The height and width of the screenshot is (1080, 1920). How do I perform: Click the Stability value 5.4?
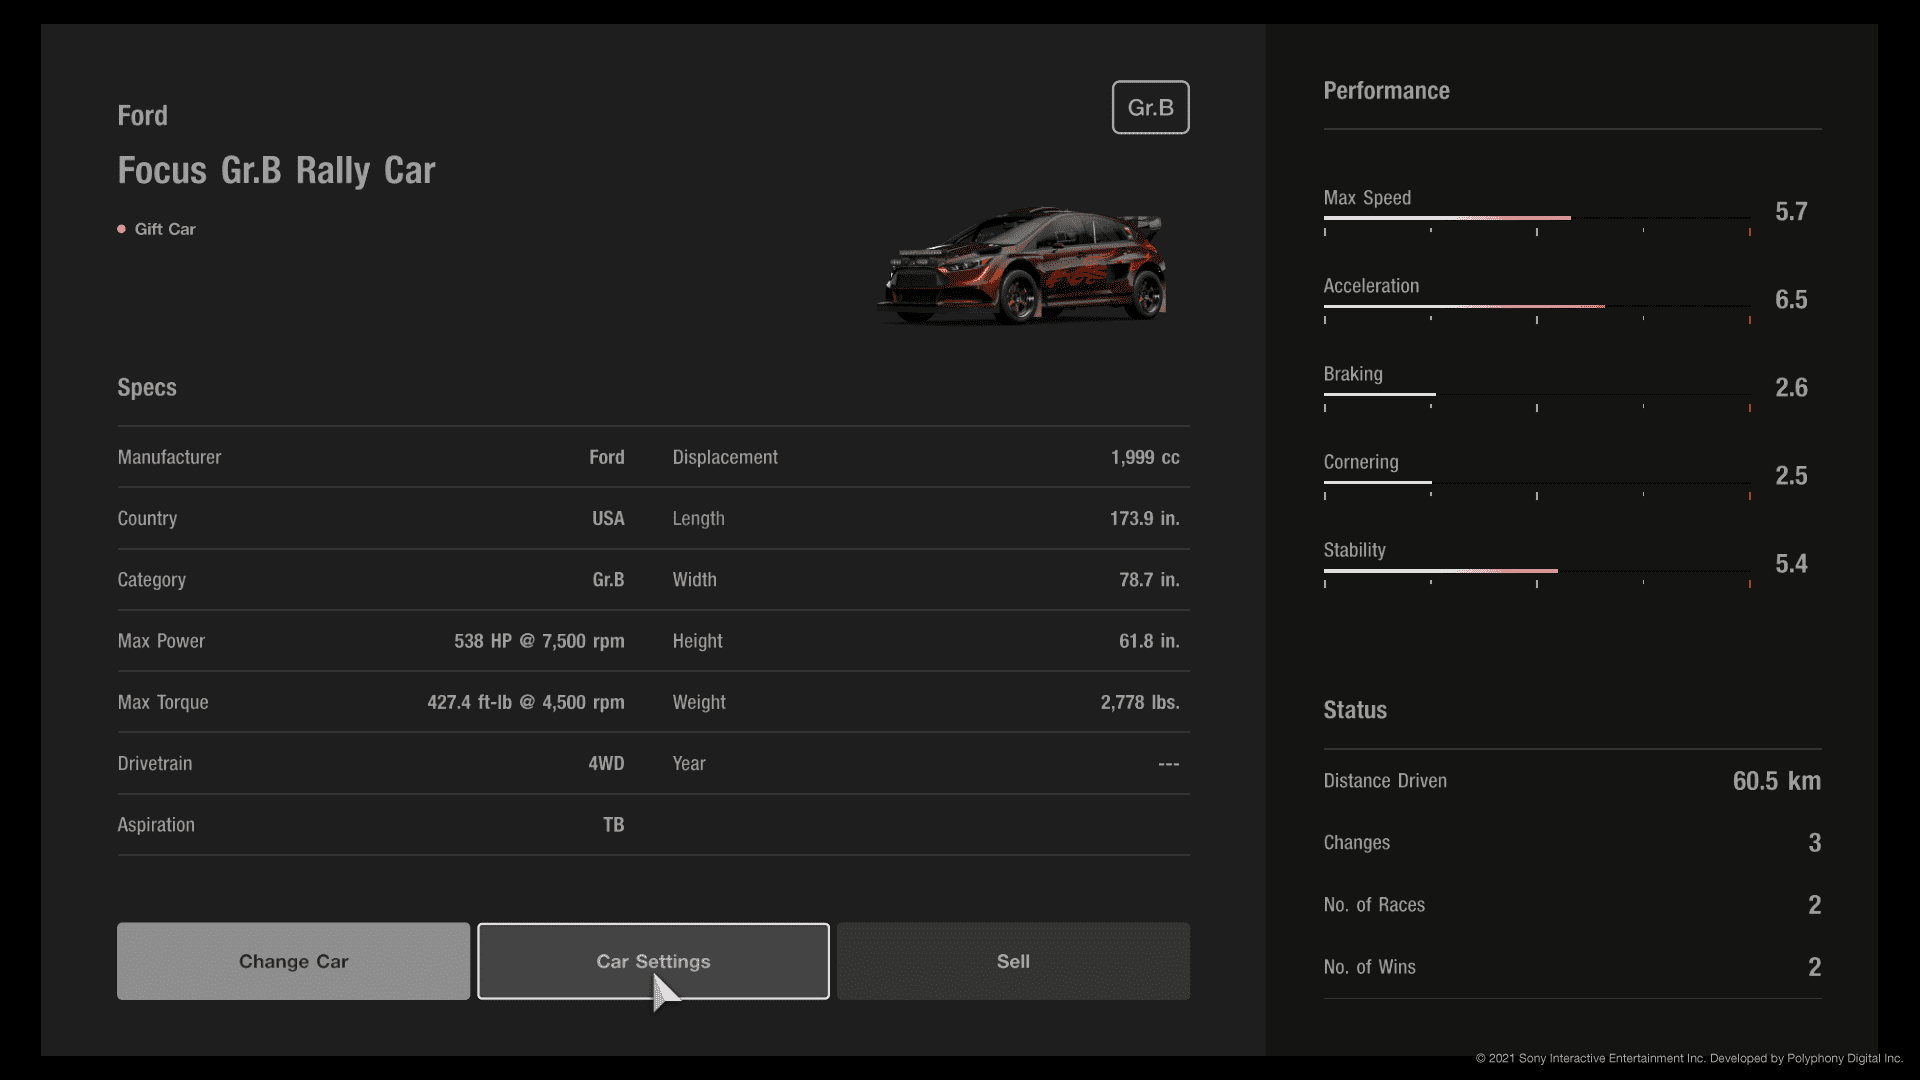pos(1791,564)
